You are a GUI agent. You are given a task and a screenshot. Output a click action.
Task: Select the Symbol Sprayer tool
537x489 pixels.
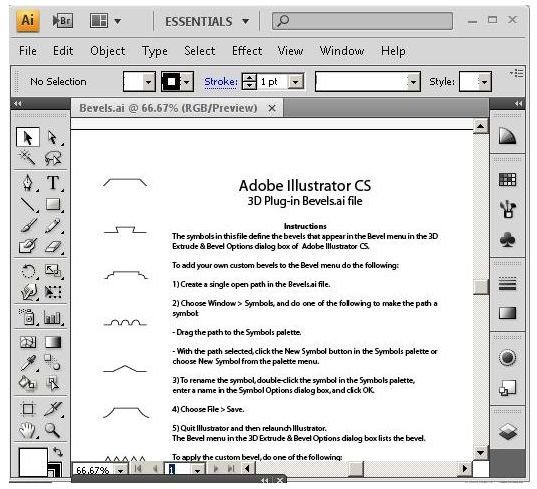point(27,317)
